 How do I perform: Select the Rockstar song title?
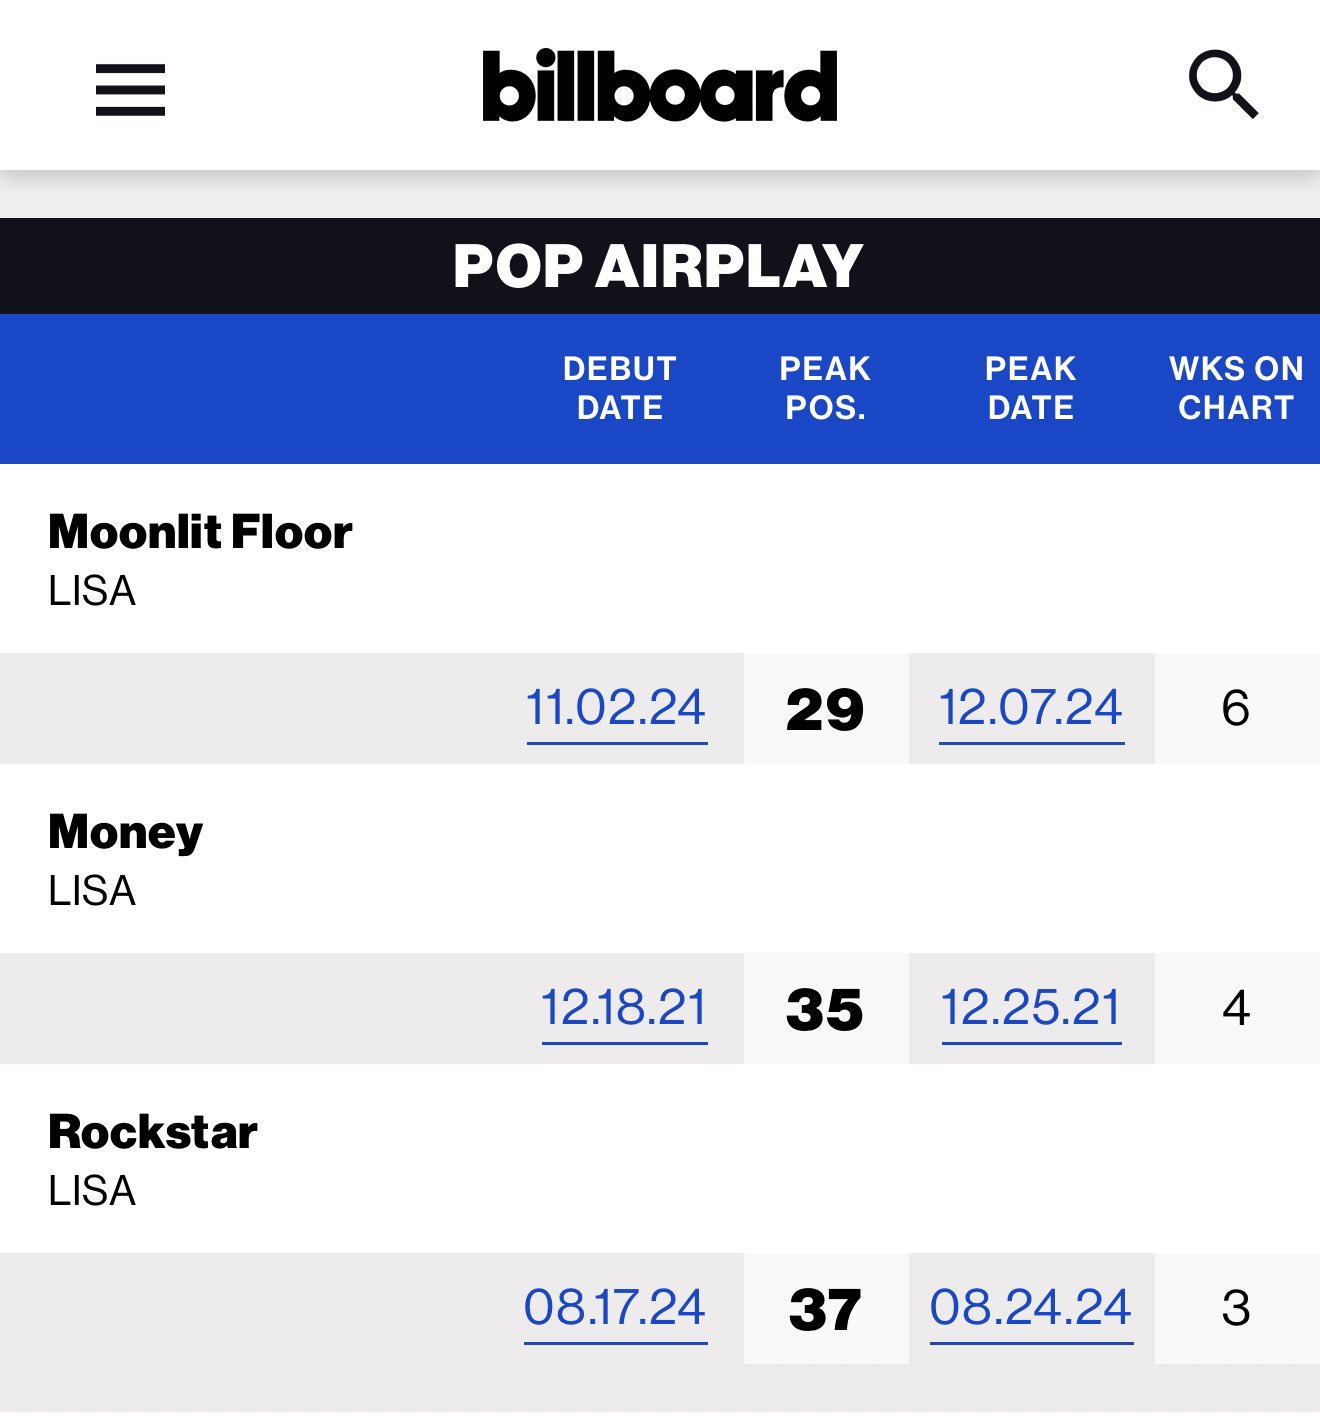point(153,1132)
